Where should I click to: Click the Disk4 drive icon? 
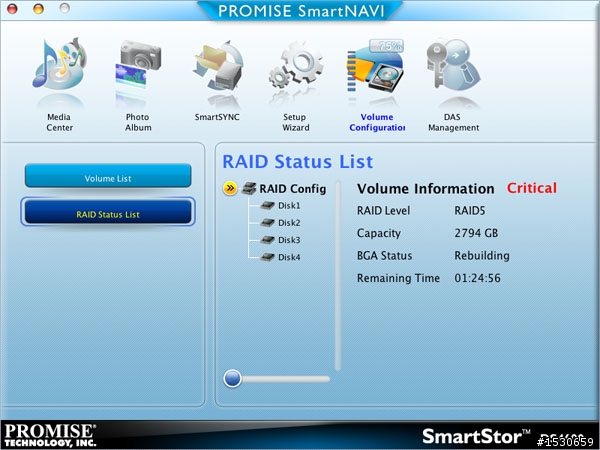tap(267, 257)
